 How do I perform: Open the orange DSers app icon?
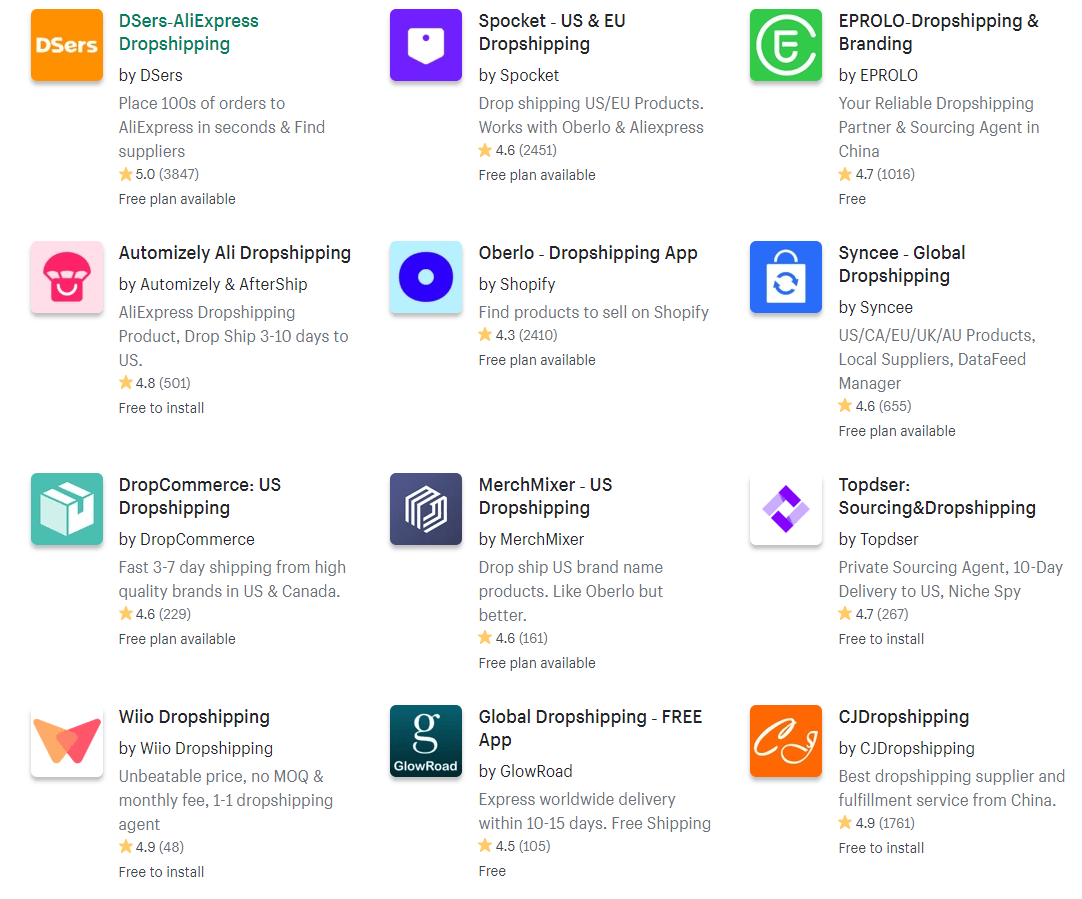[x=67, y=45]
